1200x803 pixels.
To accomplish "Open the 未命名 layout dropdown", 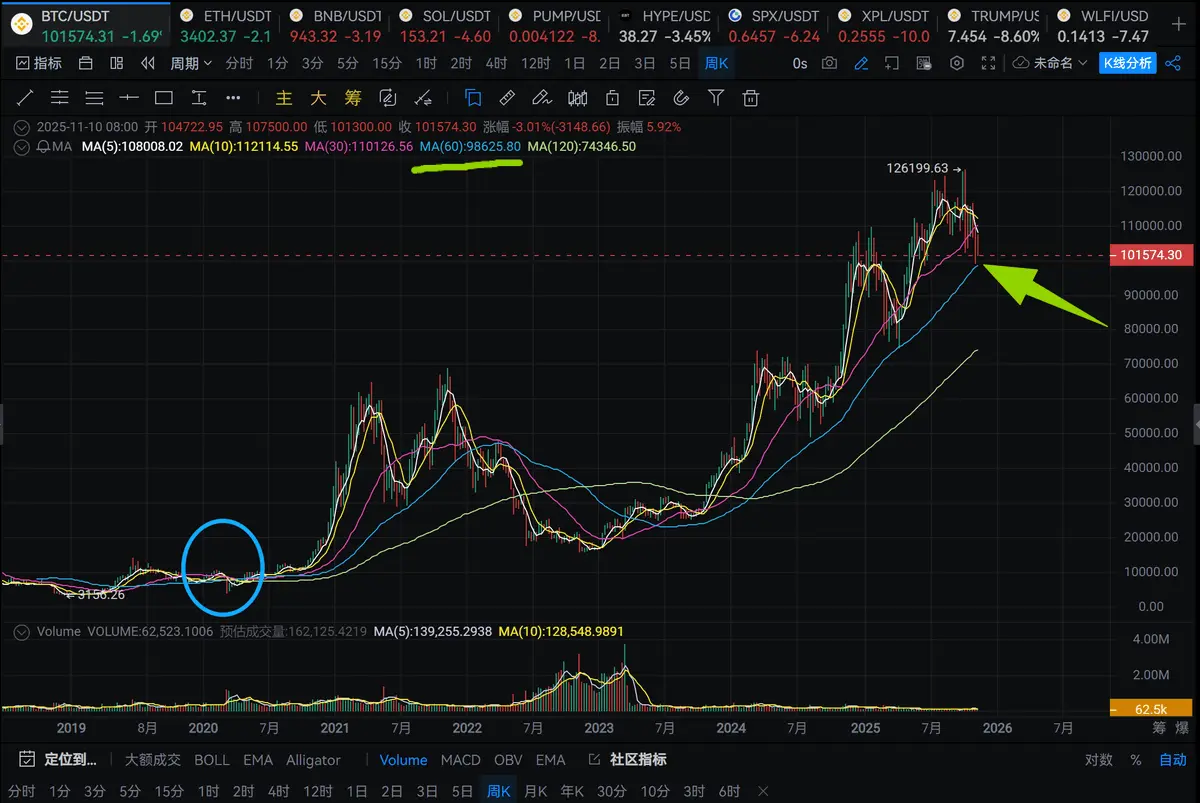I will (x=1049, y=63).
